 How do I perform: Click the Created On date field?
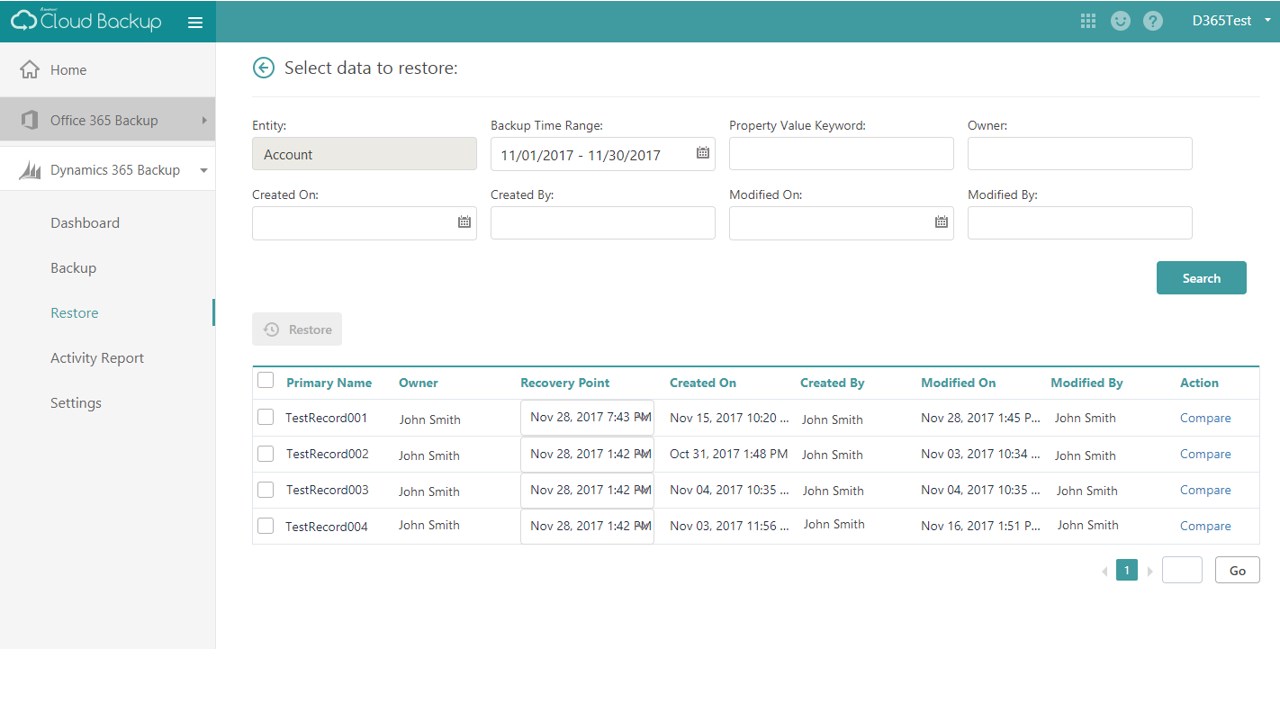coord(364,223)
